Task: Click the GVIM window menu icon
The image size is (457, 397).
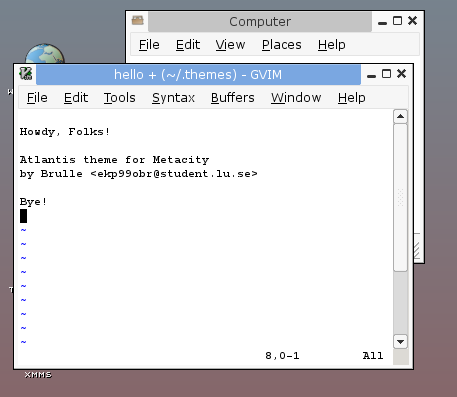Action: (x=26, y=74)
